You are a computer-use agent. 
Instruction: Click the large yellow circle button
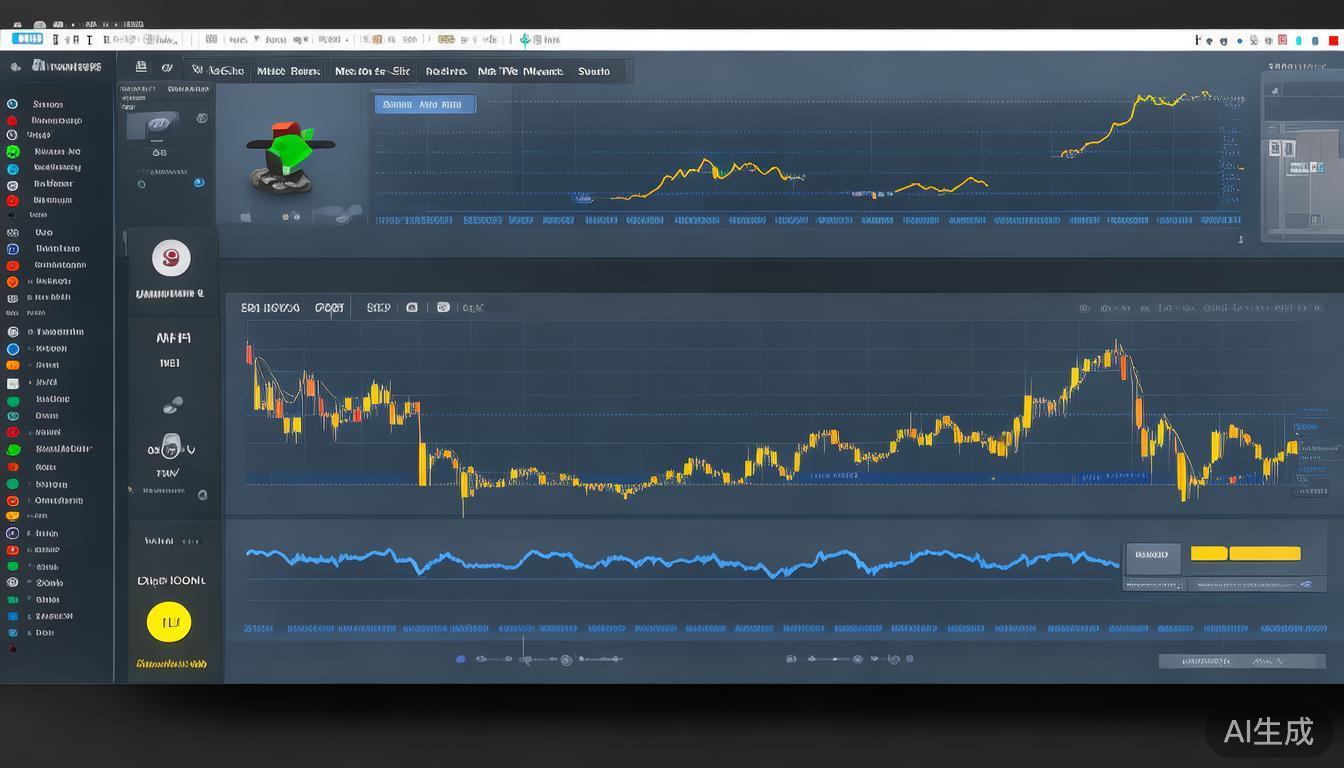click(x=169, y=622)
